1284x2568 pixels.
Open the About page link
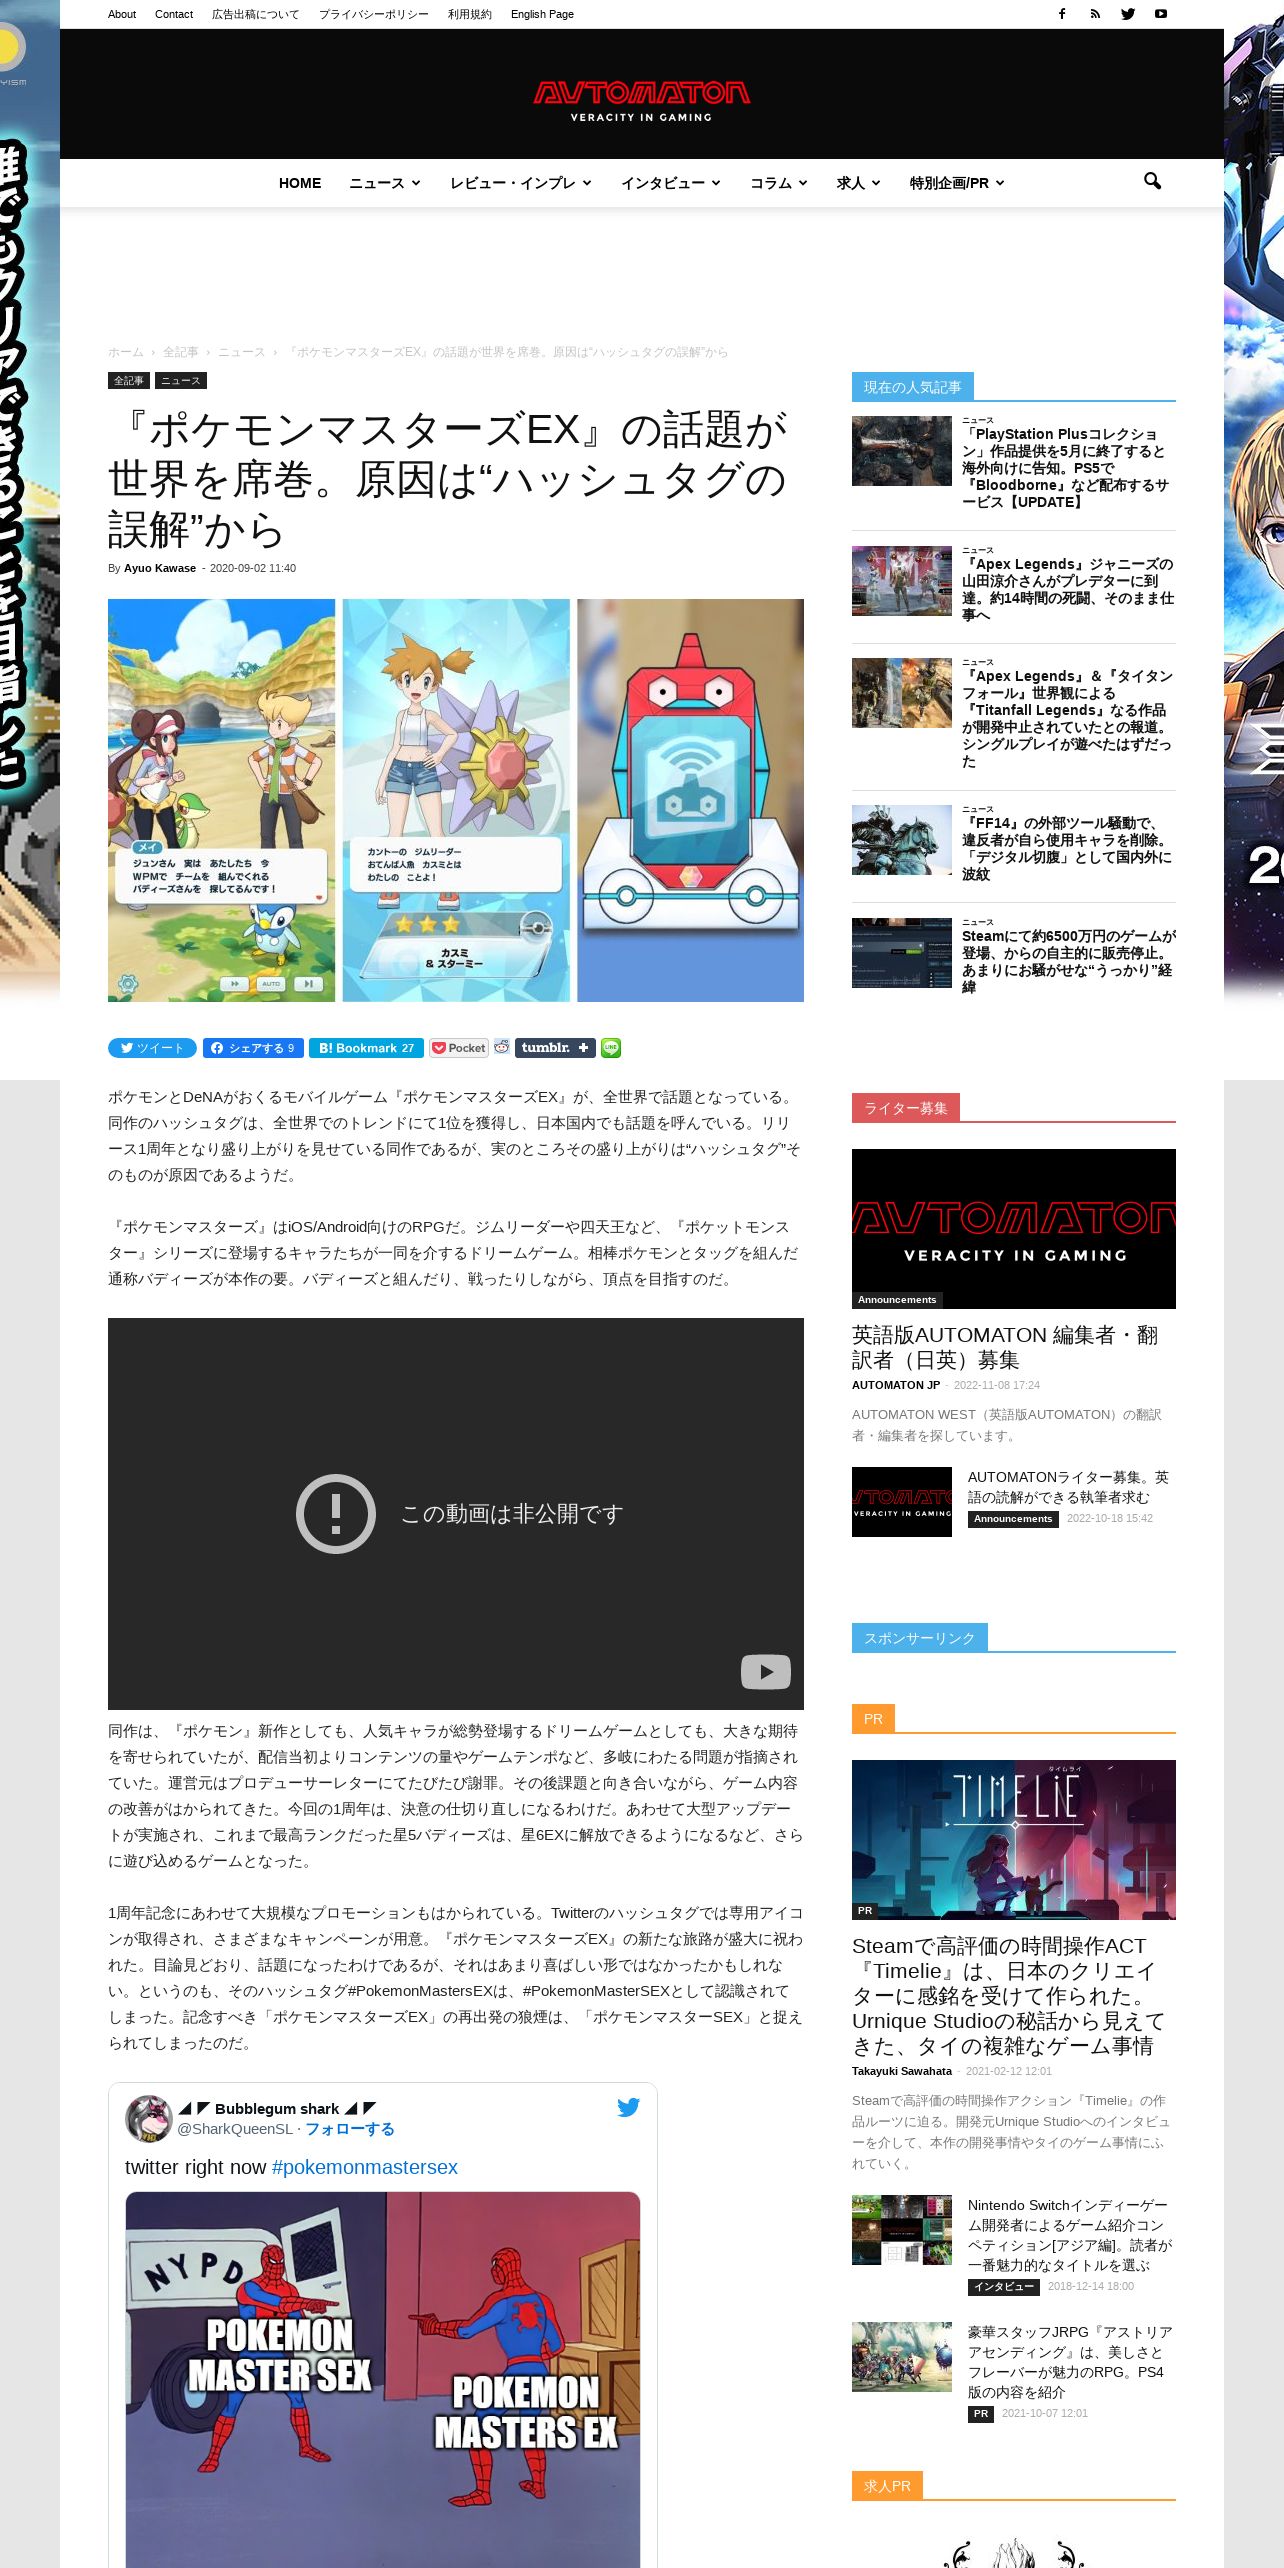pyautogui.click(x=122, y=14)
